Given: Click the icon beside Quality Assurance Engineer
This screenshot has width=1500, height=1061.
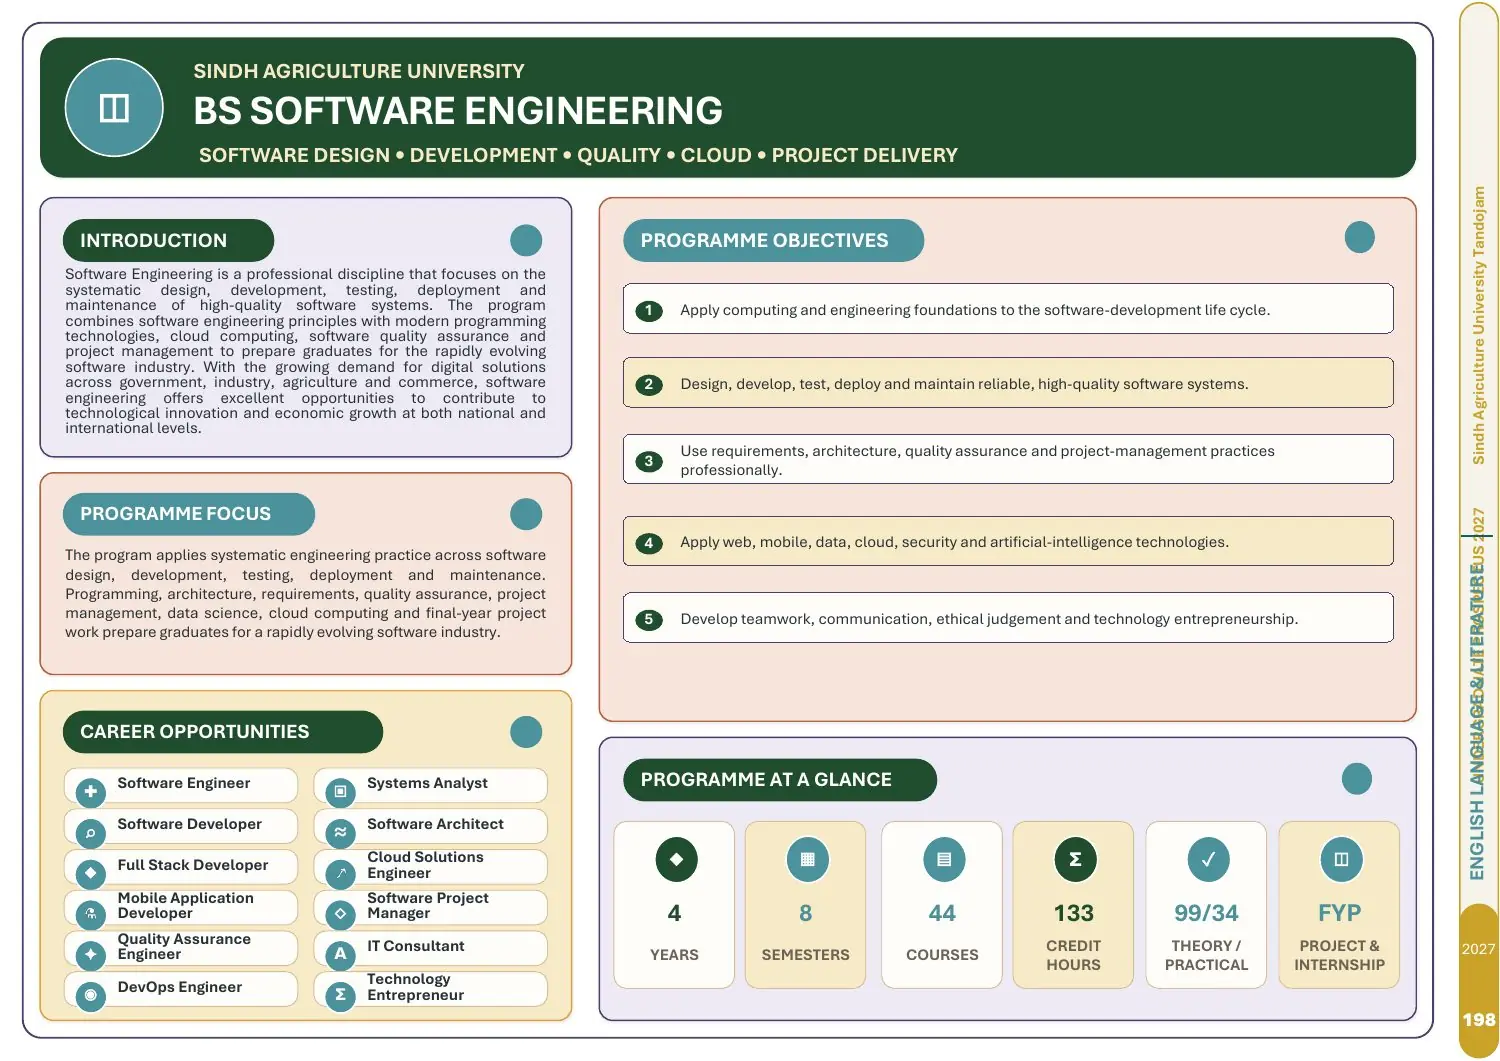Looking at the screenshot, I should pos(91,954).
